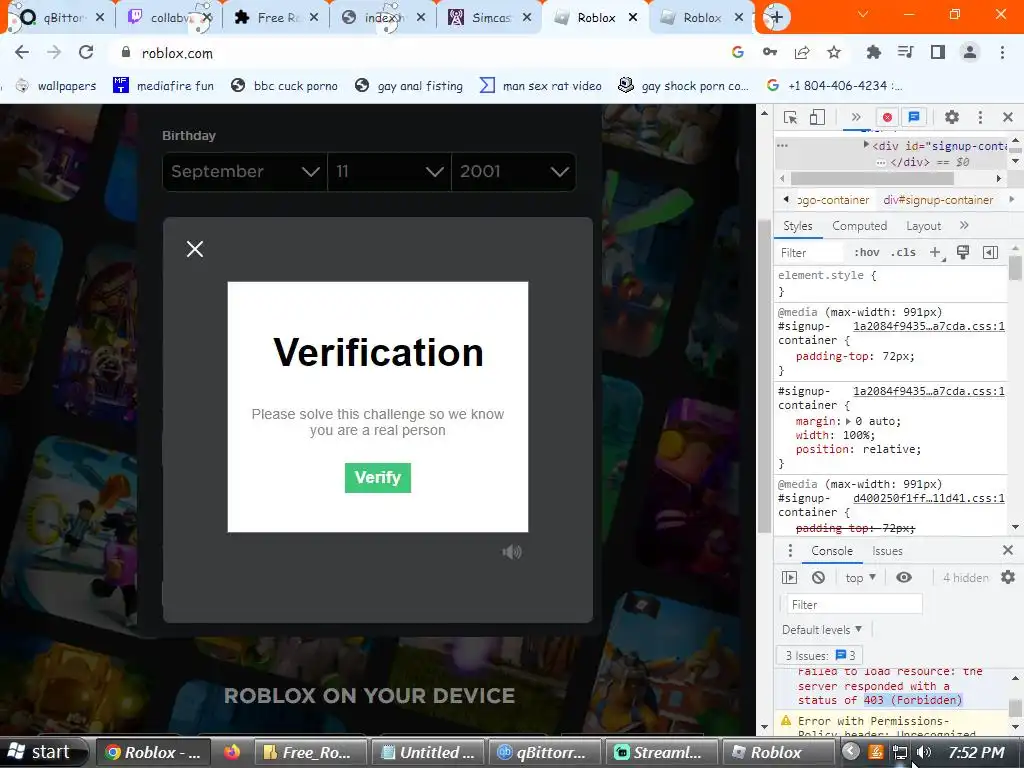Open DevTools issues message indicator
The width and height of the screenshot is (1024, 768).
tap(914, 118)
